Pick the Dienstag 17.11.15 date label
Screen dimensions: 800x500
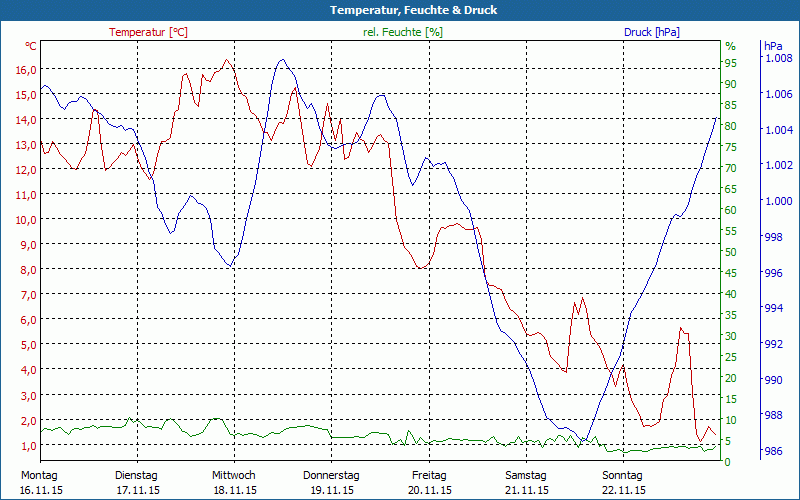[137, 482]
